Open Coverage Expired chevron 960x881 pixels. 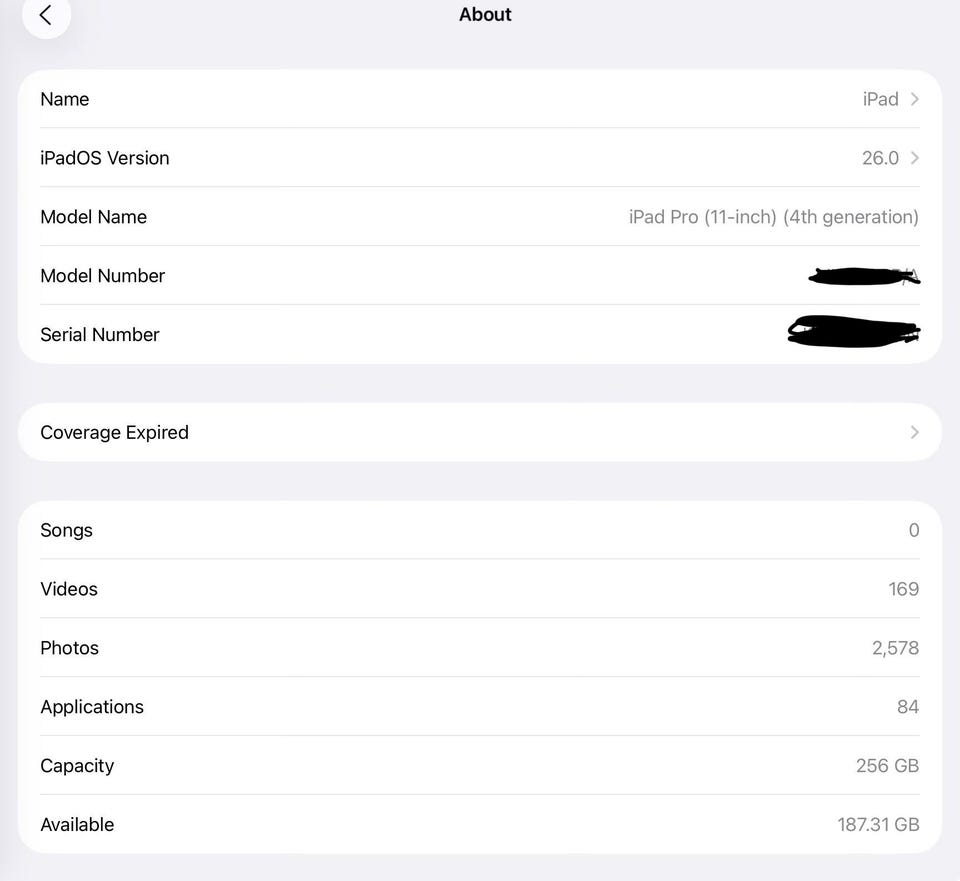click(x=915, y=432)
